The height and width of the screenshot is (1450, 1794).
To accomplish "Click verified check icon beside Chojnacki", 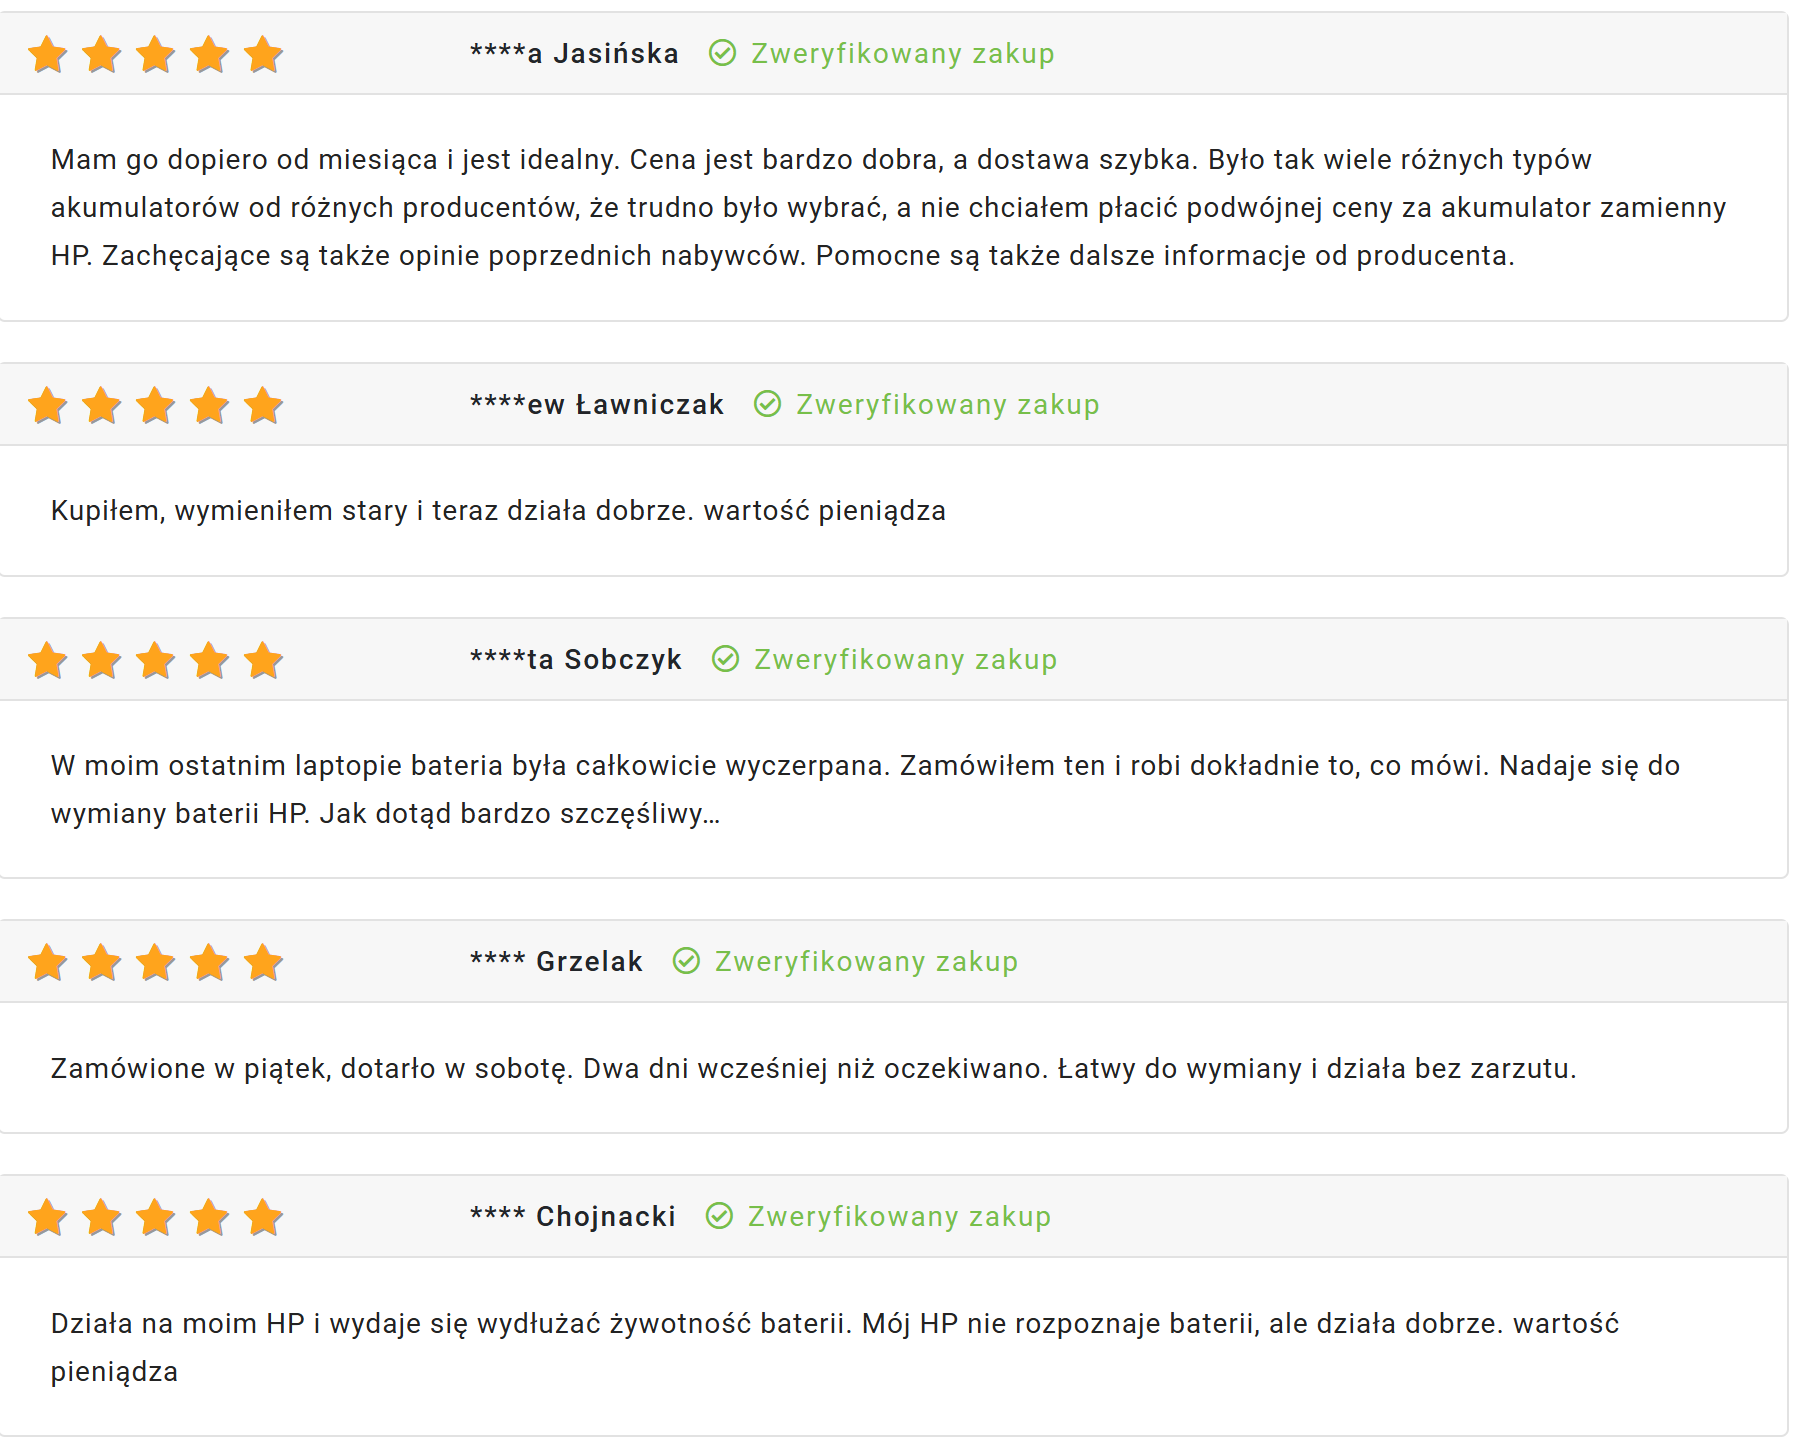I will (719, 1216).
